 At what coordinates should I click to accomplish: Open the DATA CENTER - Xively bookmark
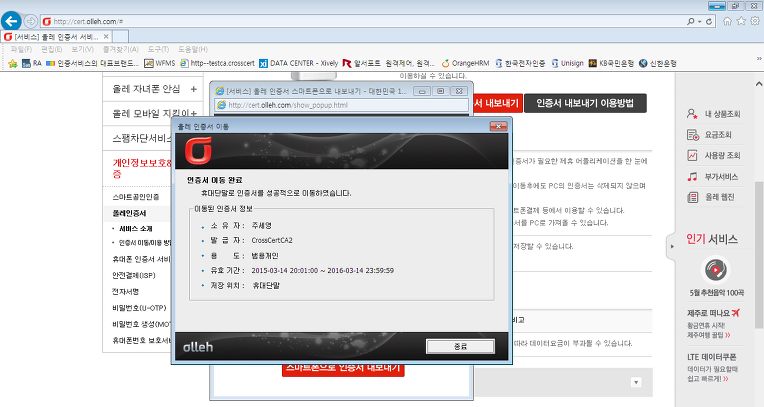(299, 63)
